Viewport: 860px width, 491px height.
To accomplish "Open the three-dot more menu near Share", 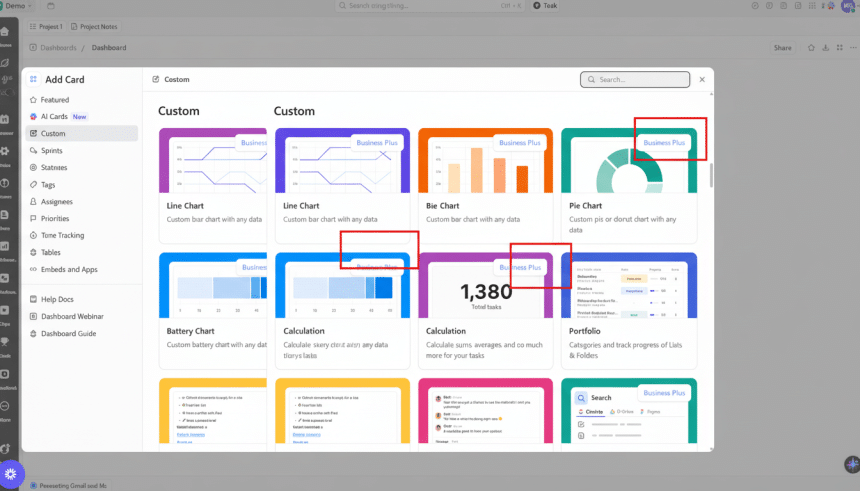I will [x=853, y=48].
